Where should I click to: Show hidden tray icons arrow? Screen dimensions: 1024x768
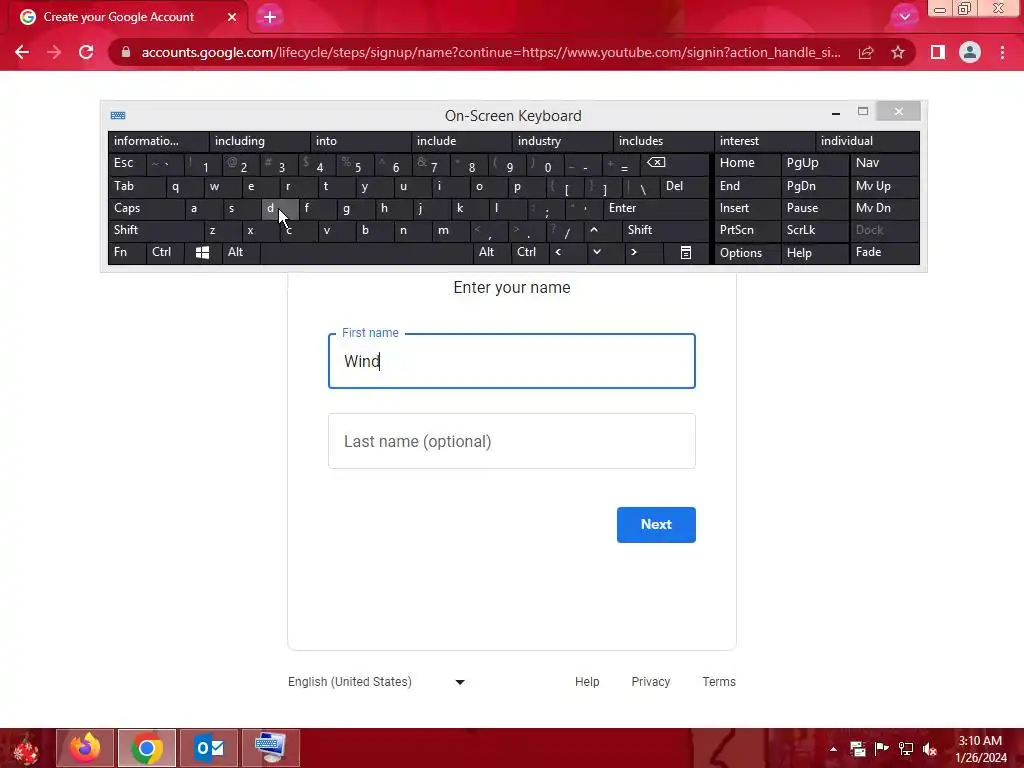(833, 749)
